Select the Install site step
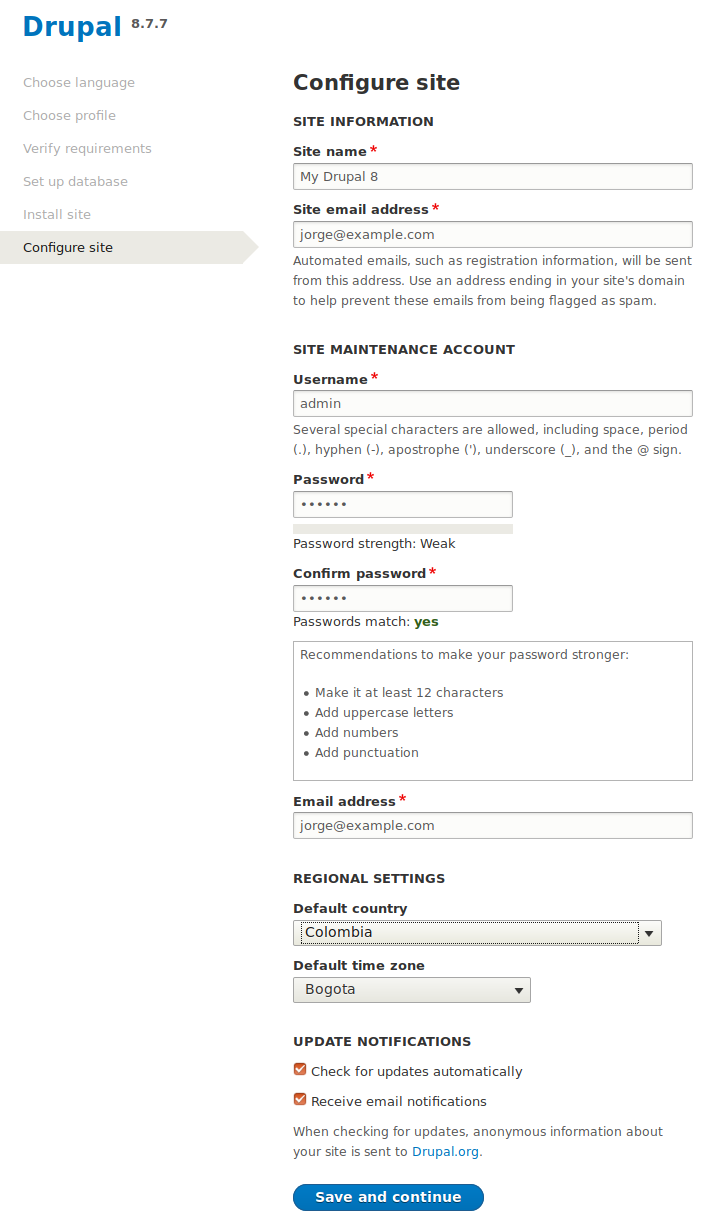 tap(57, 214)
